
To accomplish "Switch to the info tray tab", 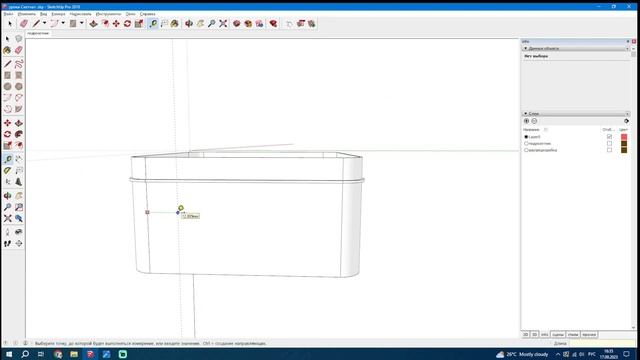I will pos(544,335).
